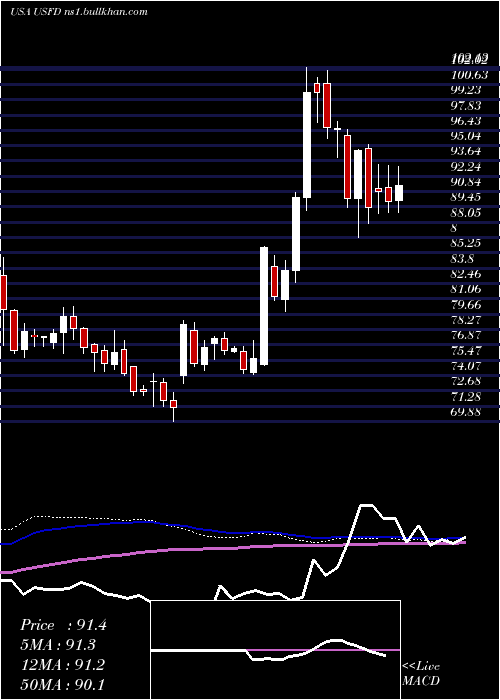Select the 99.23 price axis label
Viewport: 500px width, 700px height.
[466, 90]
